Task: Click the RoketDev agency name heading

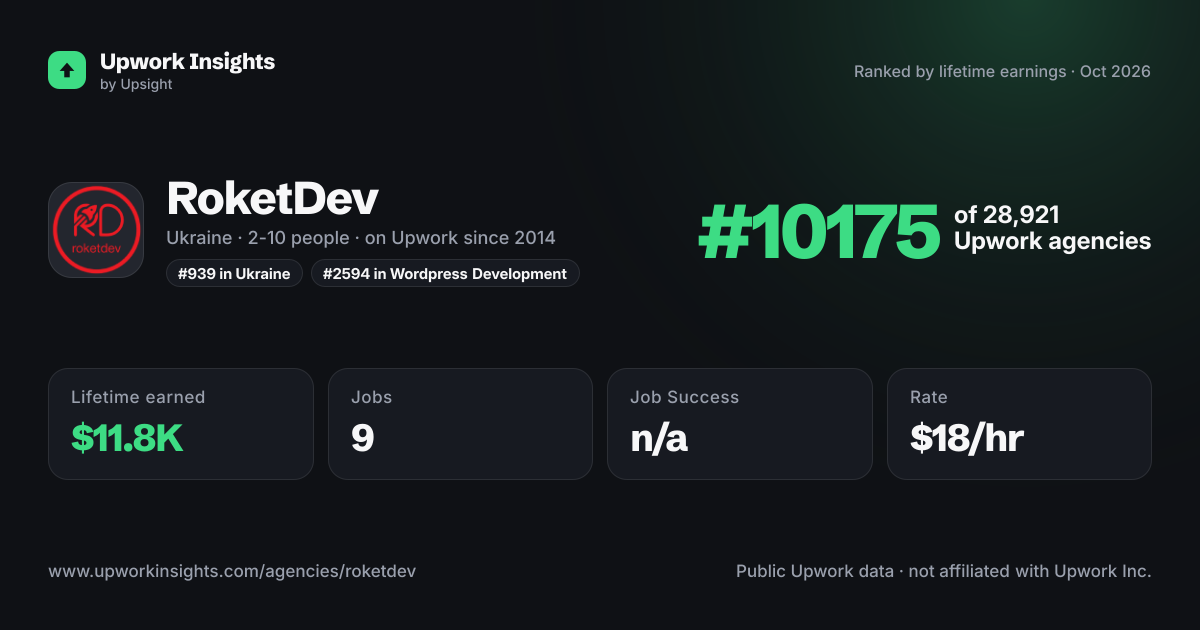Action: (272, 199)
